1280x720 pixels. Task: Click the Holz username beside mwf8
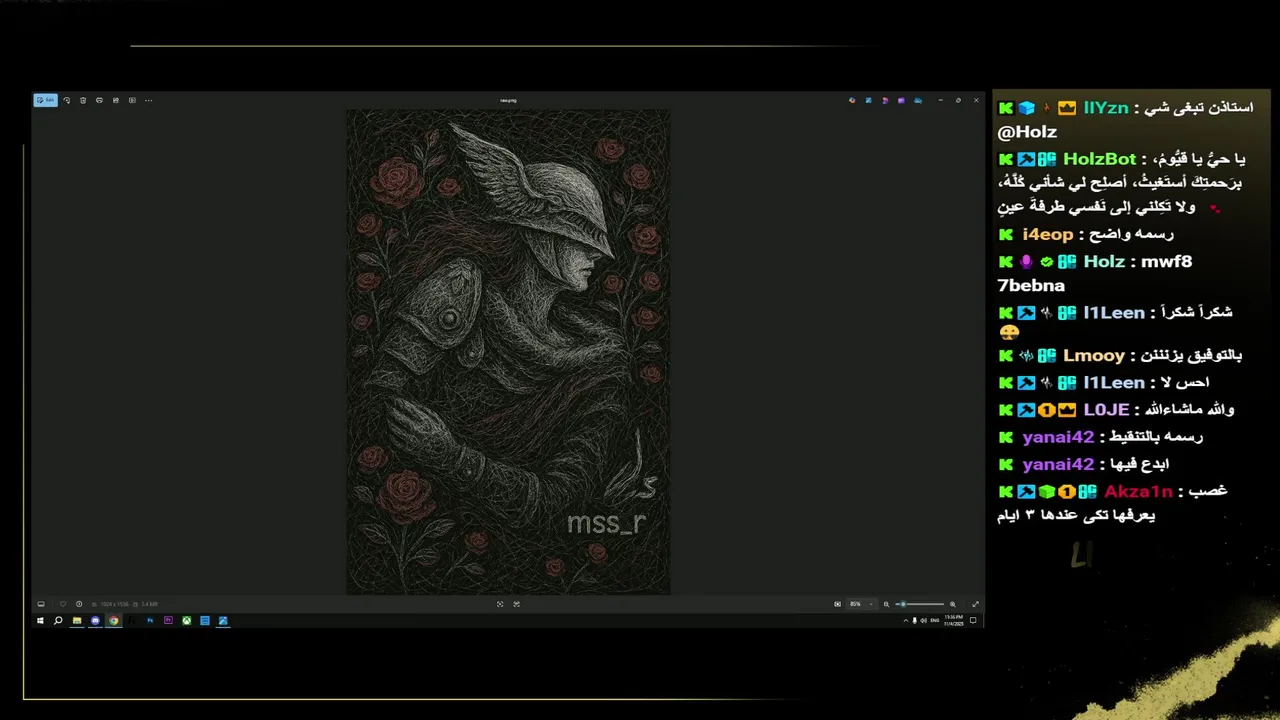point(1104,261)
